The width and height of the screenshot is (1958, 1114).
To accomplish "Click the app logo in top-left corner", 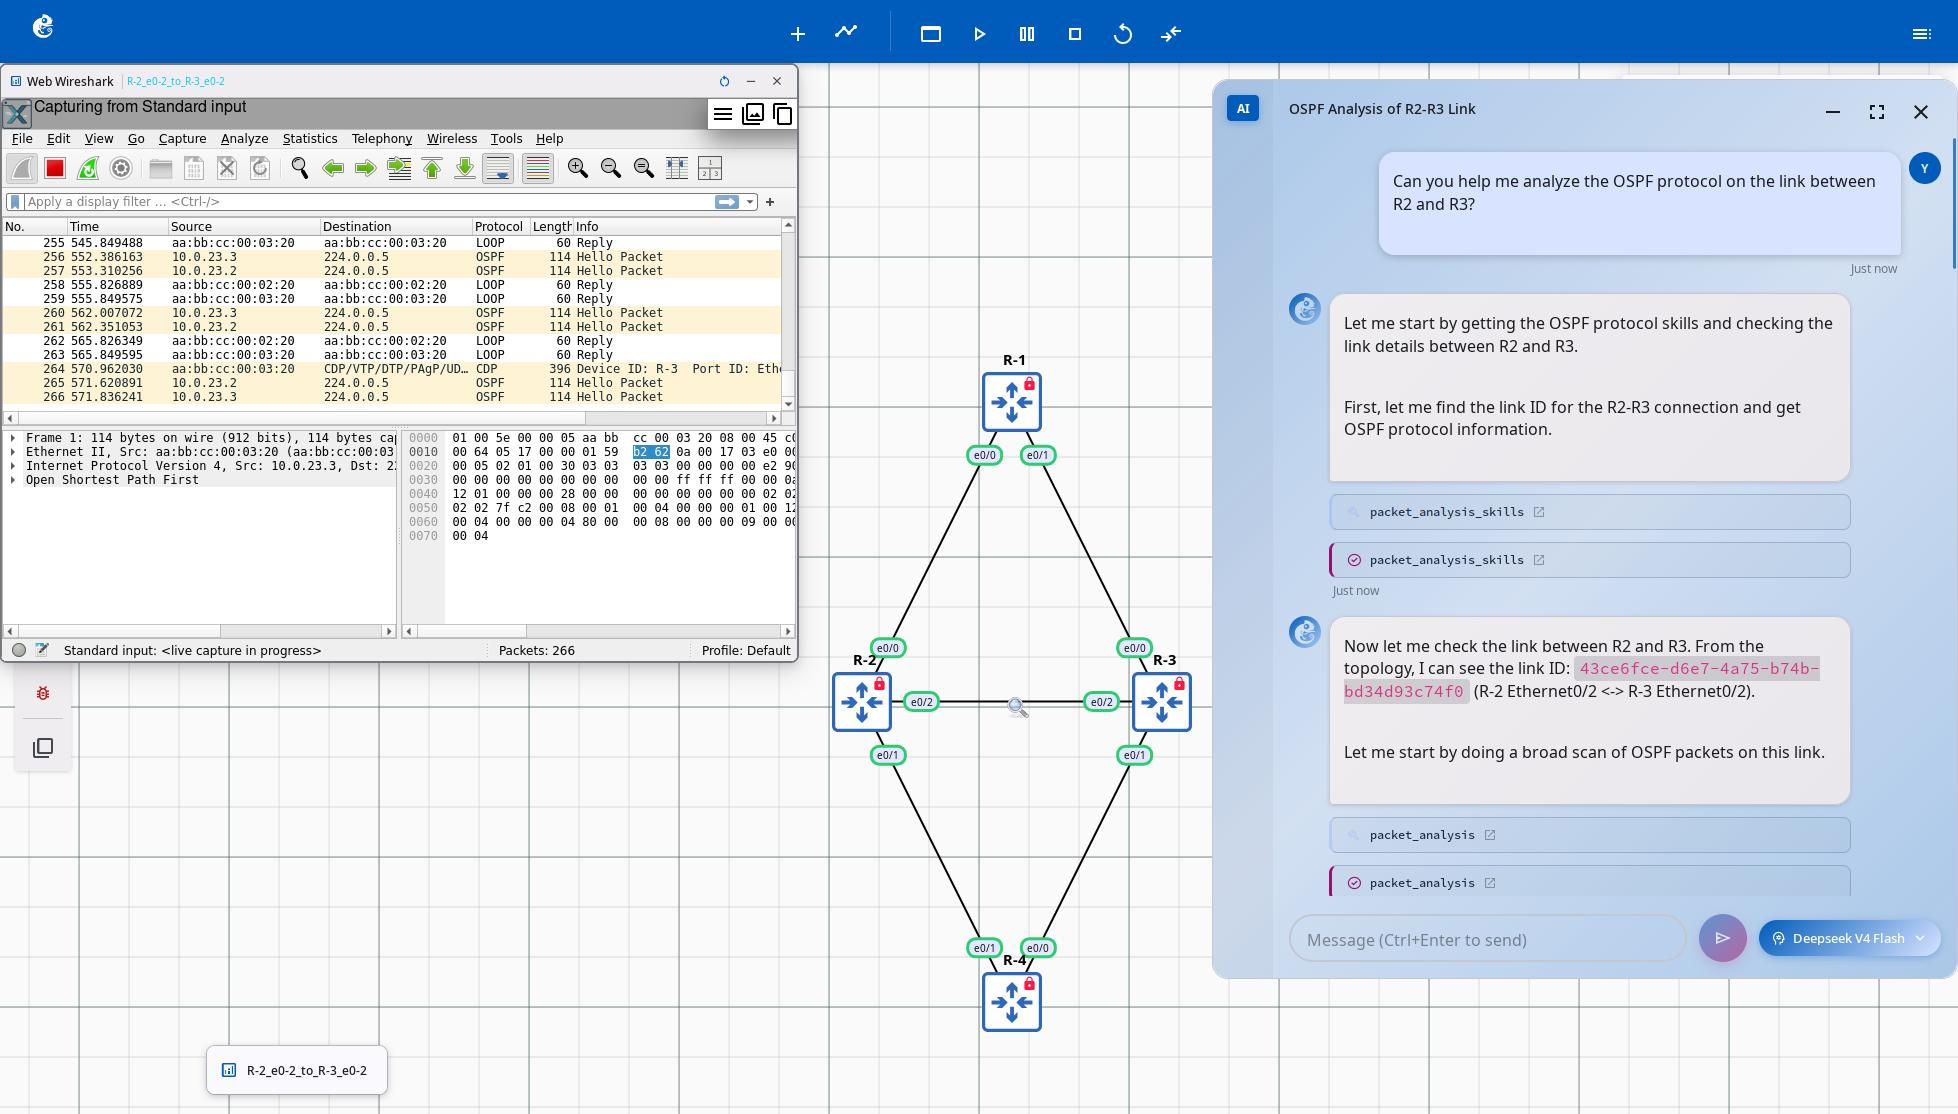I will click(x=43, y=27).
